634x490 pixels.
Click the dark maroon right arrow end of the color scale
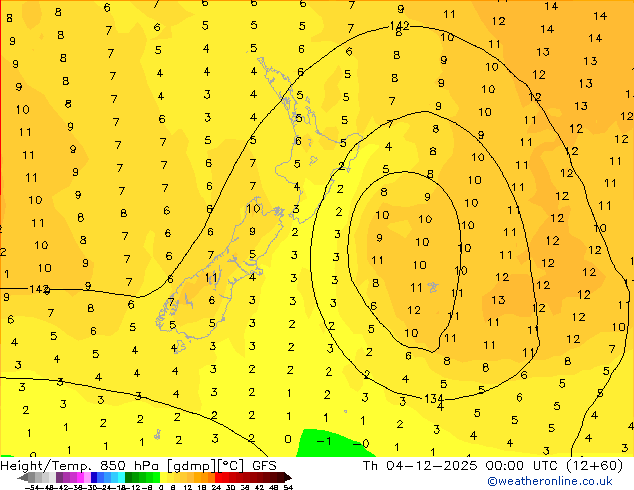point(288,477)
